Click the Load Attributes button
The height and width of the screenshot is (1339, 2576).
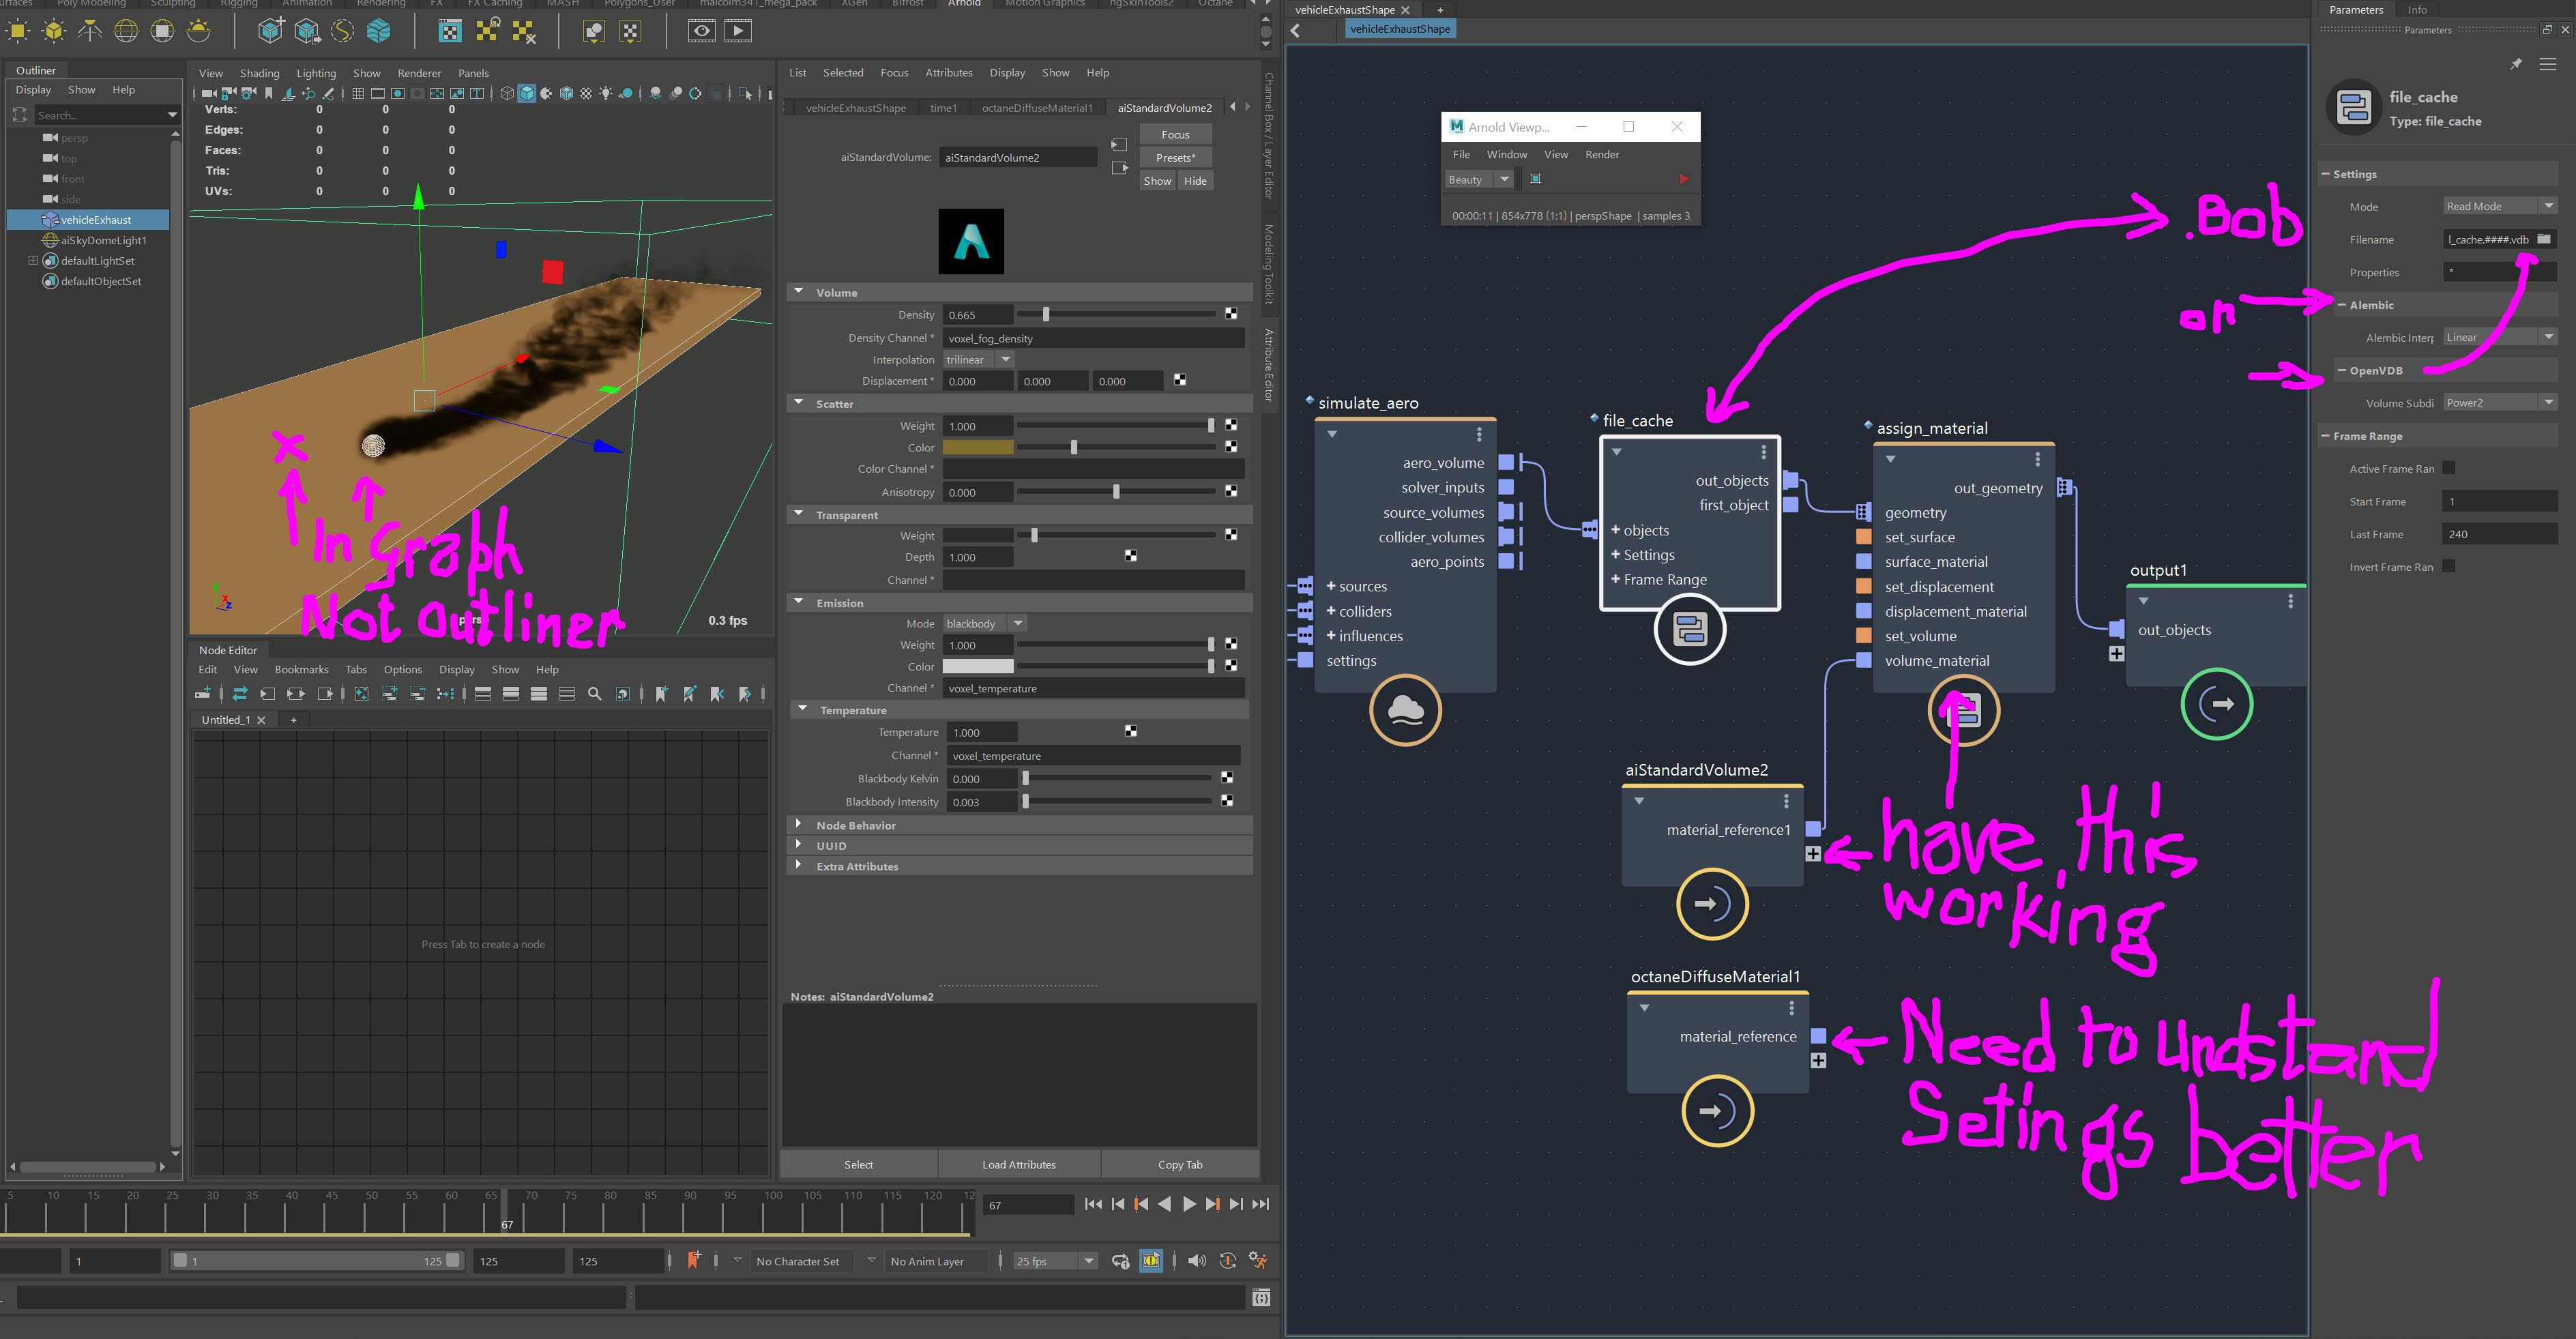pyautogui.click(x=1019, y=1164)
